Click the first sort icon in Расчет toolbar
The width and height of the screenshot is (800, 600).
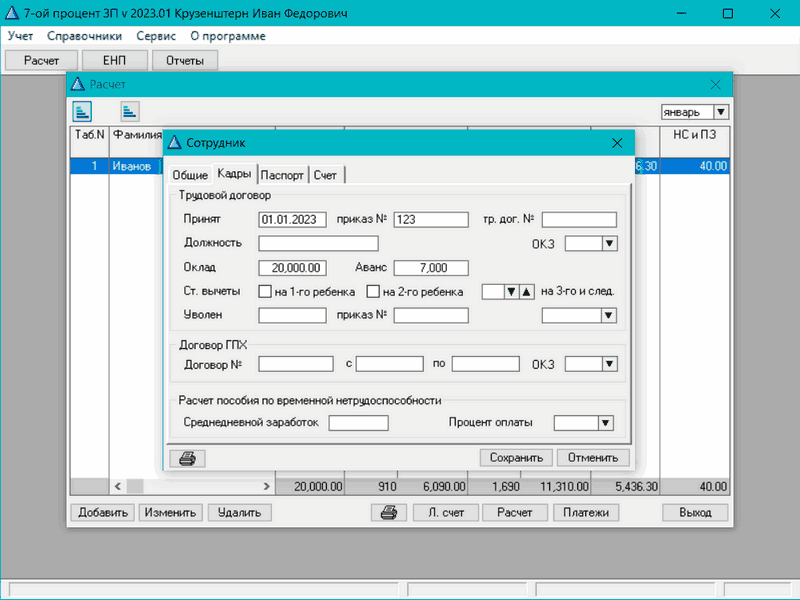pos(83,111)
